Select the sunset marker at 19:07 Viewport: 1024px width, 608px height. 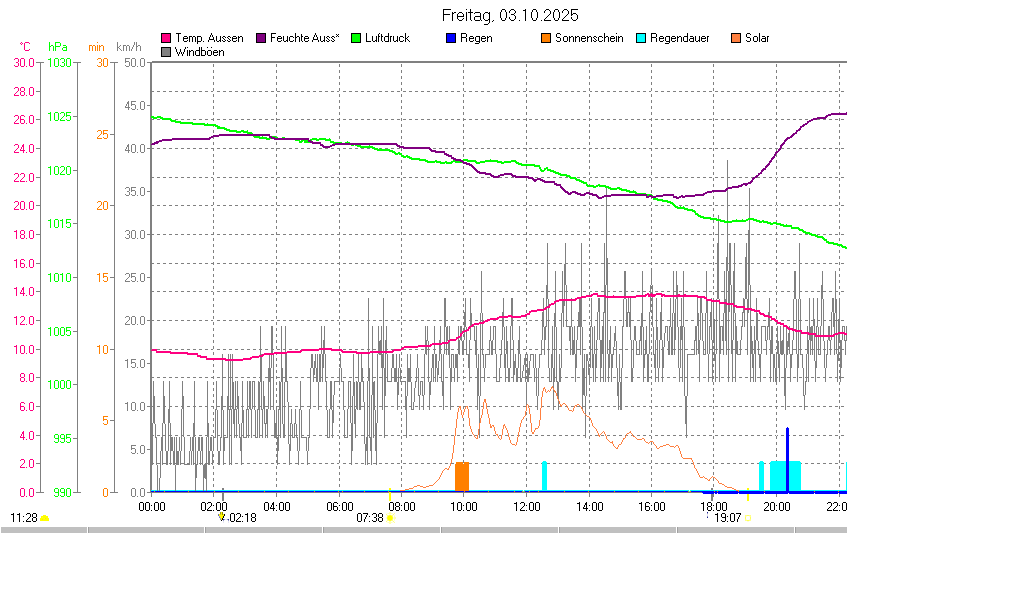pyautogui.click(x=748, y=518)
